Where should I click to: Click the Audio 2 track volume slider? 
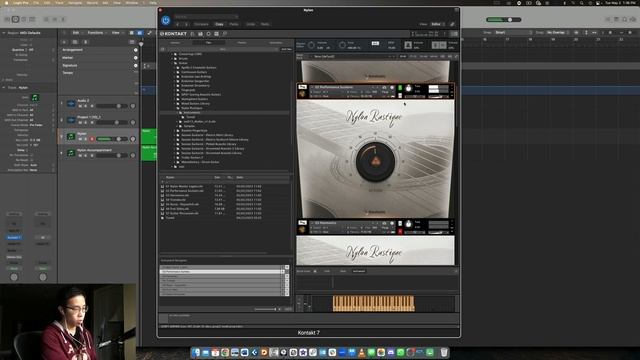tap(111, 106)
